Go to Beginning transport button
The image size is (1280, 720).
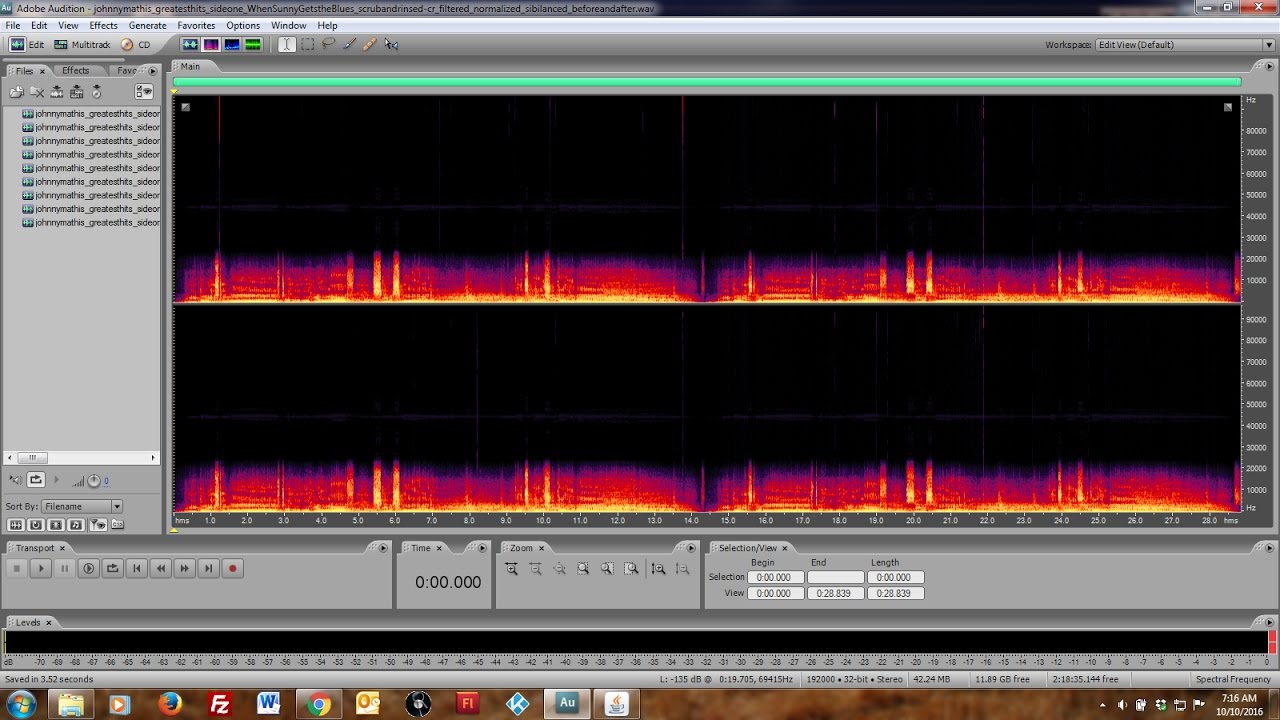[x=136, y=568]
